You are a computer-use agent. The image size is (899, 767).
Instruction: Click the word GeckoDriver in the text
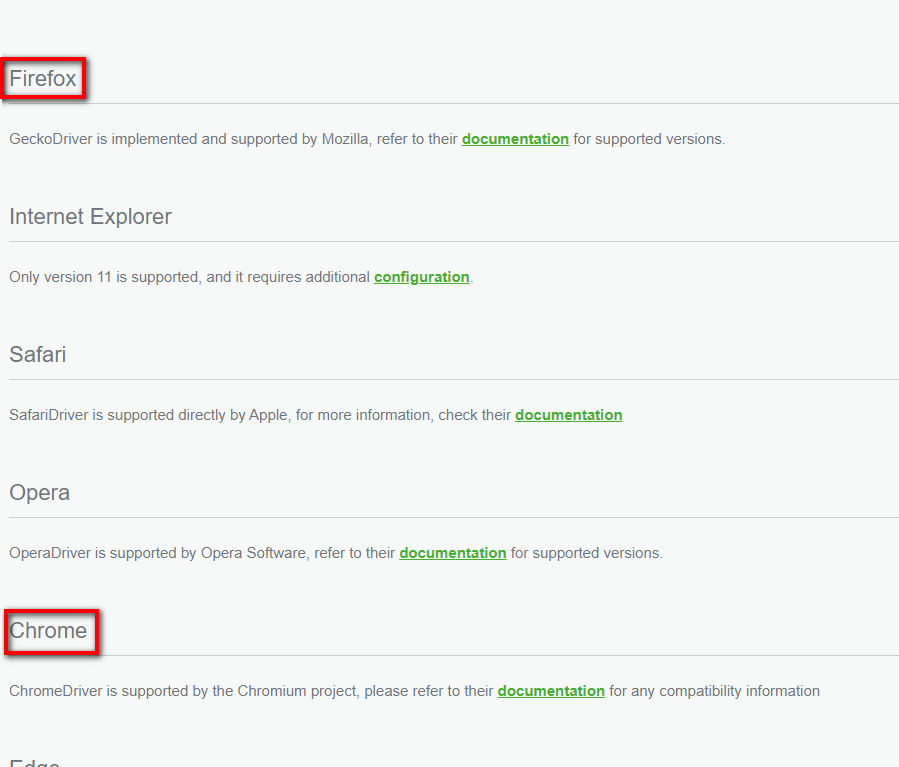pos(50,139)
